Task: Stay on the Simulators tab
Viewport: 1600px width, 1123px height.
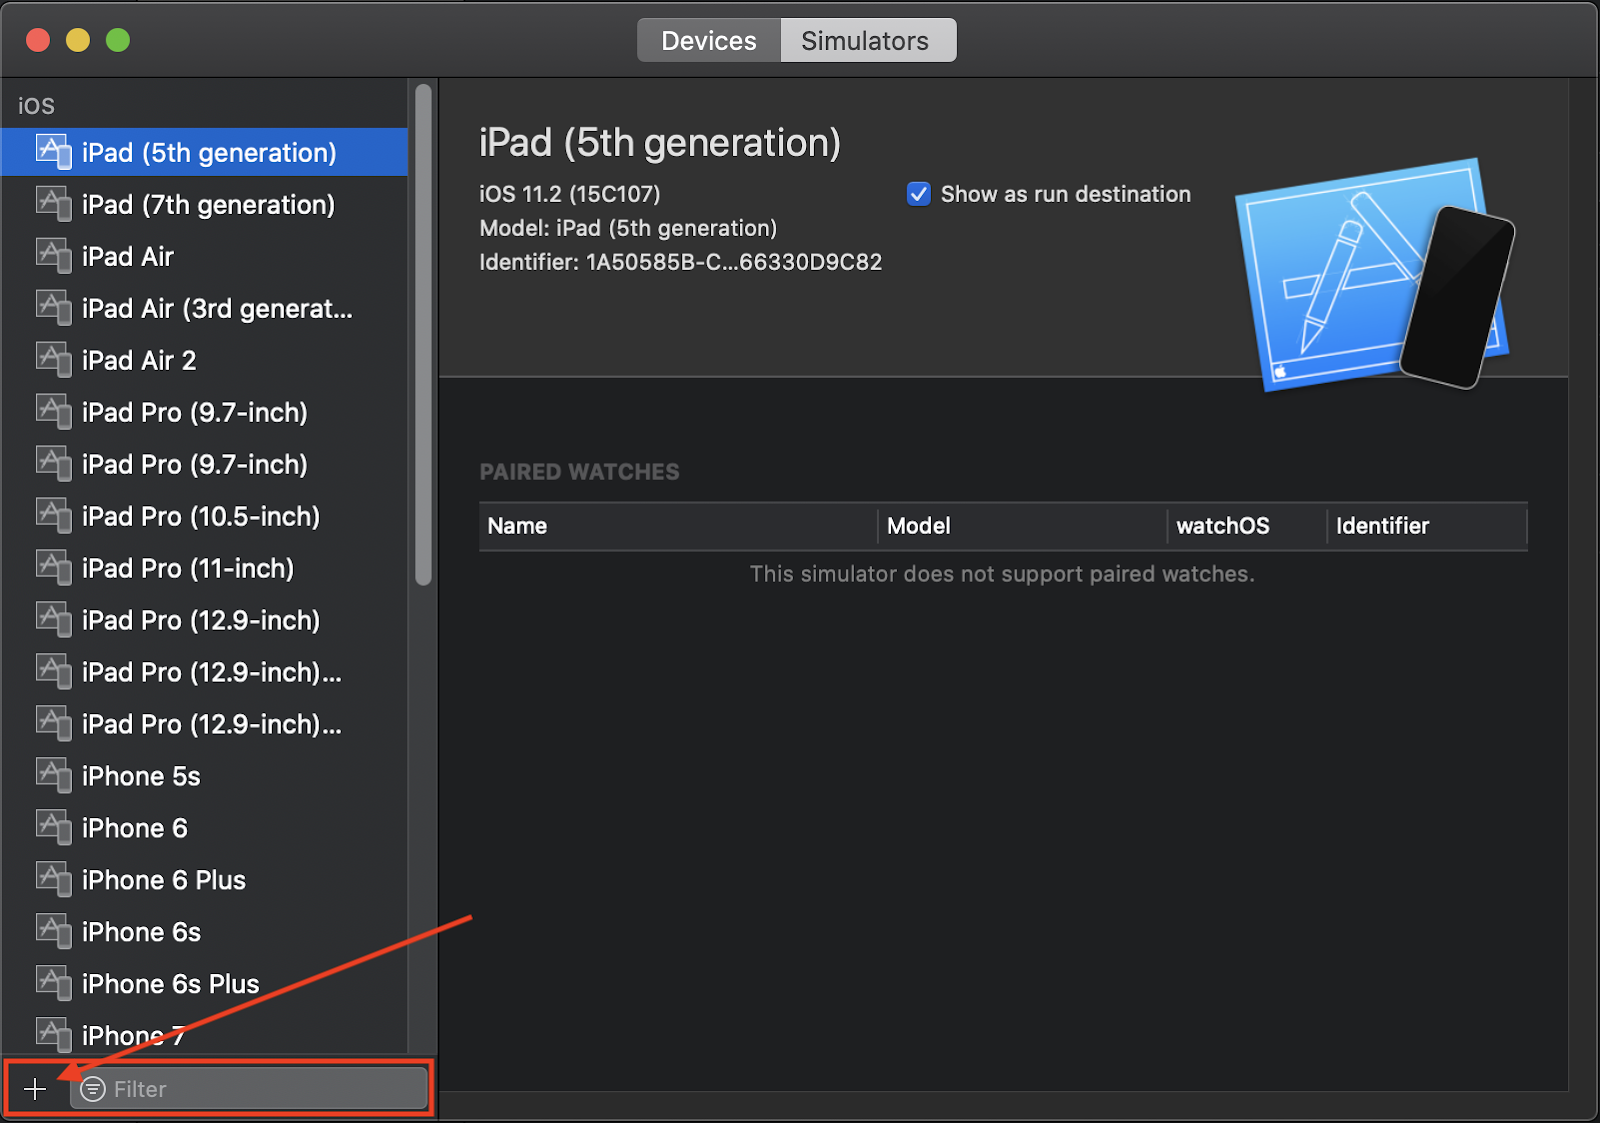Action: click(864, 40)
